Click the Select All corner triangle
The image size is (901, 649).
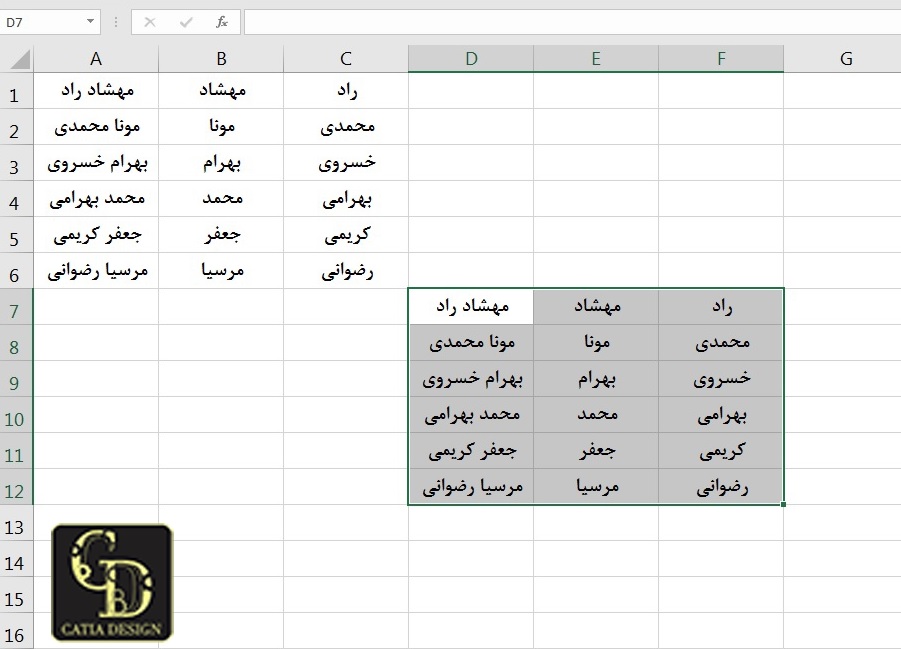pyautogui.click(x=20, y=59)
